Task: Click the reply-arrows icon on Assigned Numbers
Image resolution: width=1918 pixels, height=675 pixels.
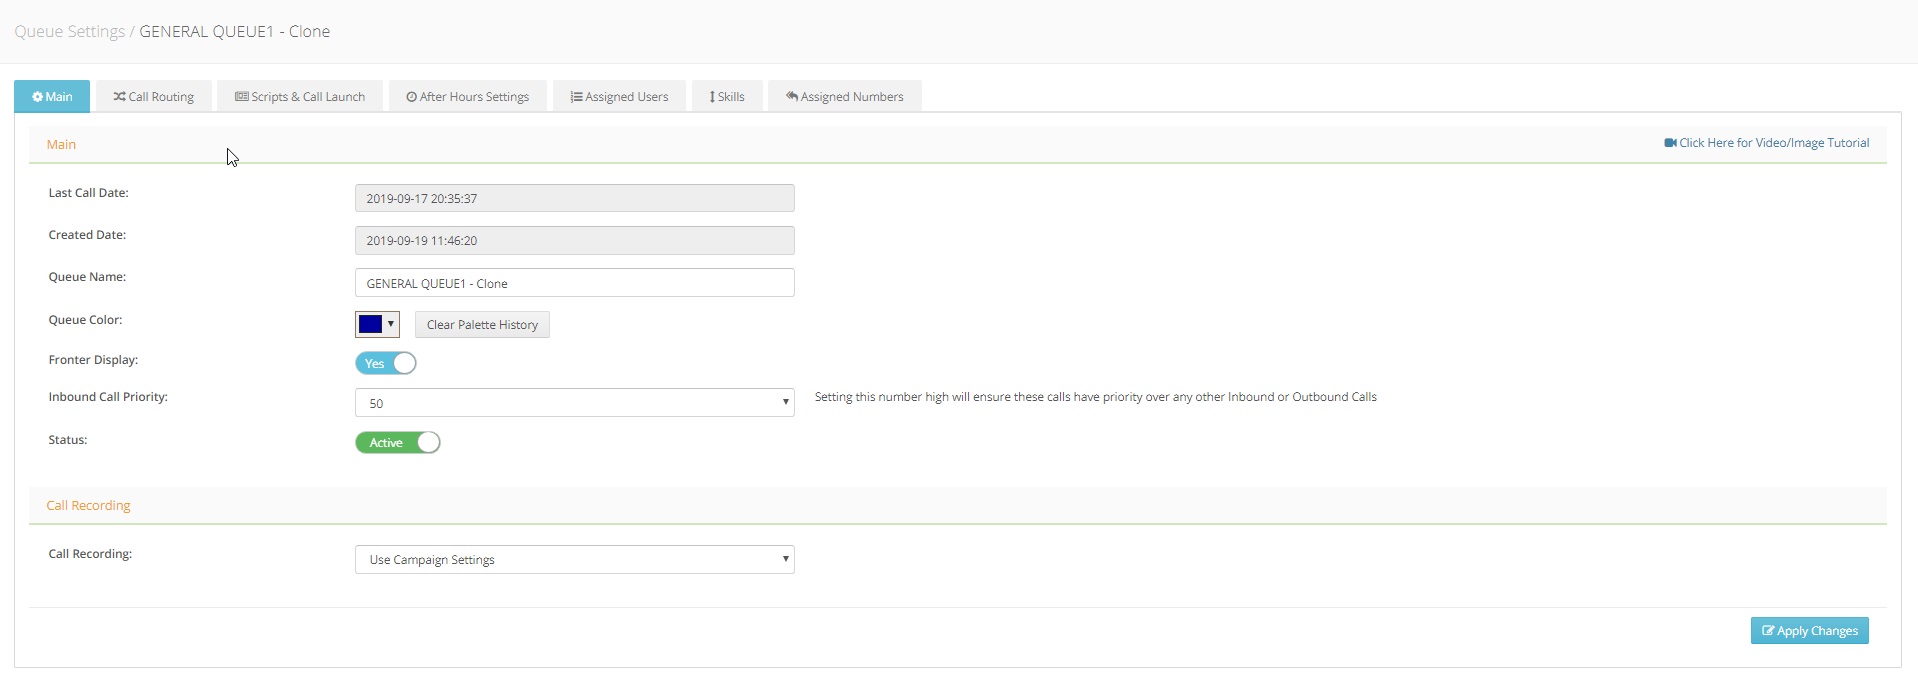Action: [x=792, y=97]
